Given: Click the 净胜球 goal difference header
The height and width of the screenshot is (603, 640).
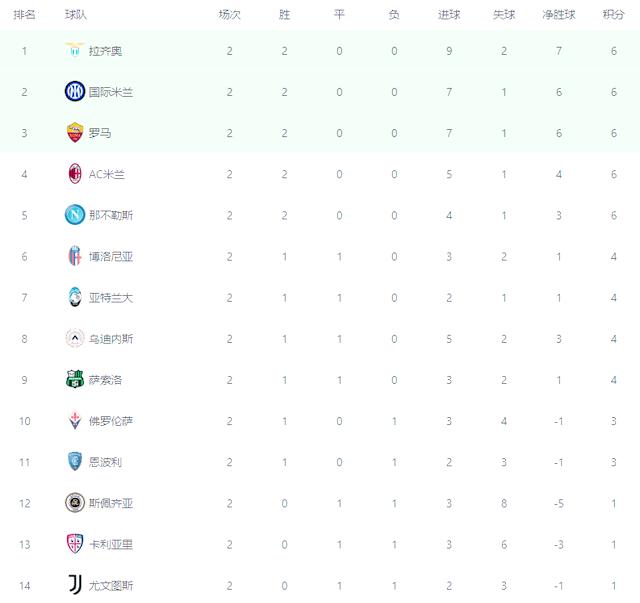Looking at the screenshot, I should point(558,15).
